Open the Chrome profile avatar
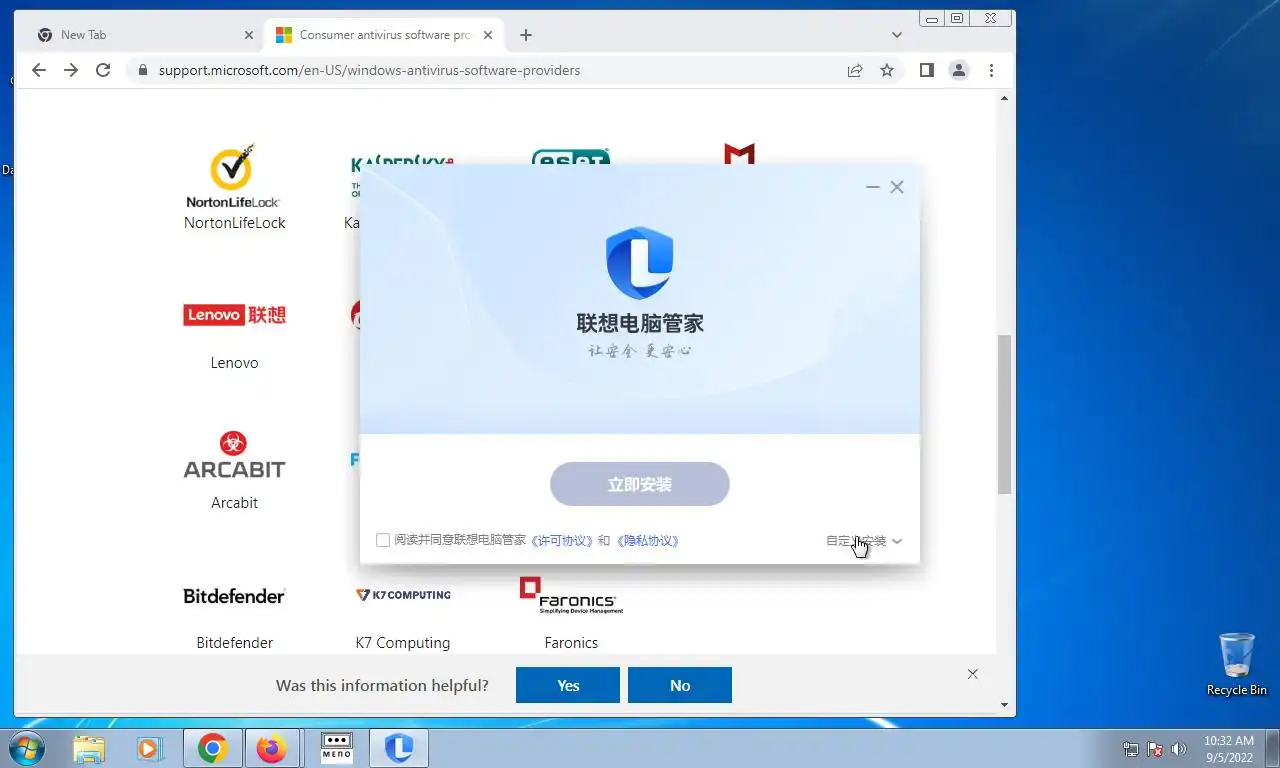 pos(959,70)
